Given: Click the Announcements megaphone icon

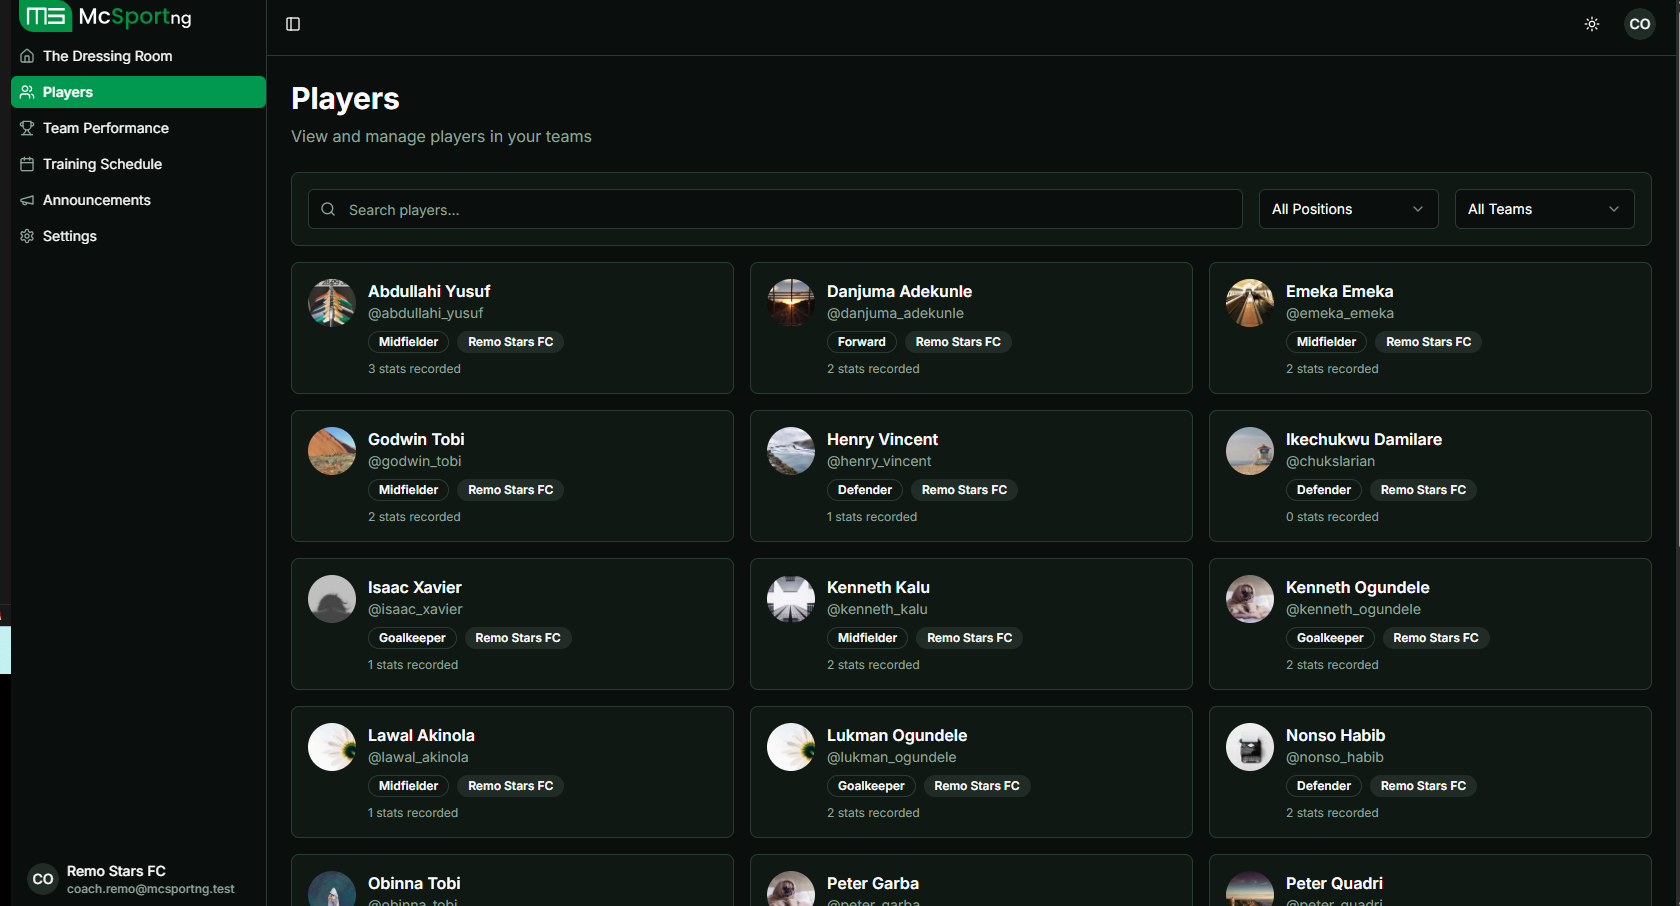Looking at the screenshot, I should [x=27, y=200].
